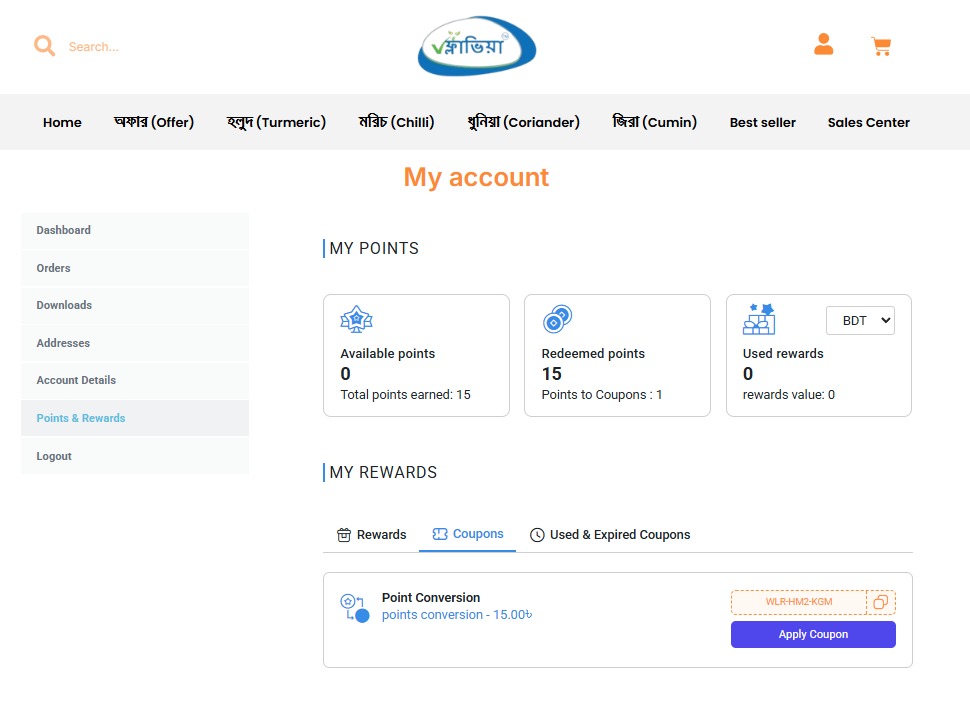Navigate to Sales Center menu

coord(868,122)
